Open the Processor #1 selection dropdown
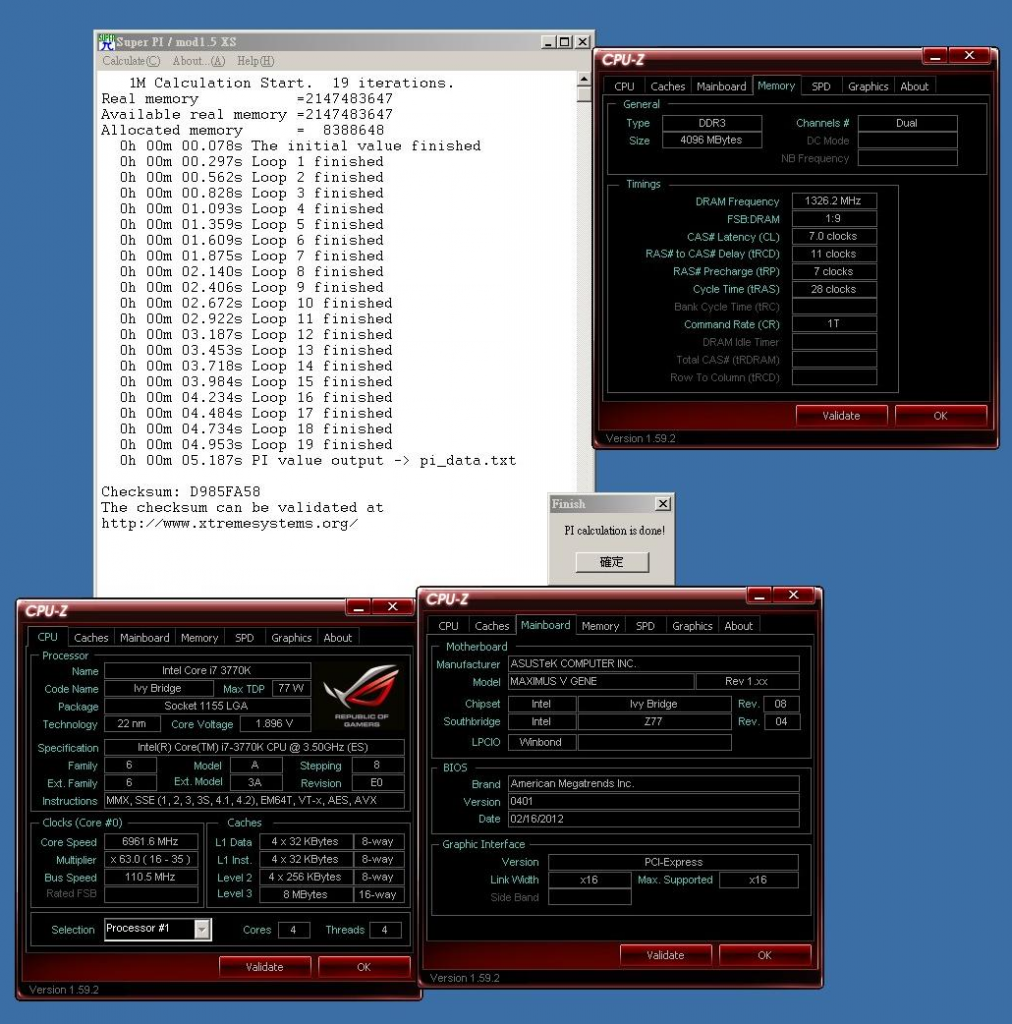 click(x=202, y=929)
